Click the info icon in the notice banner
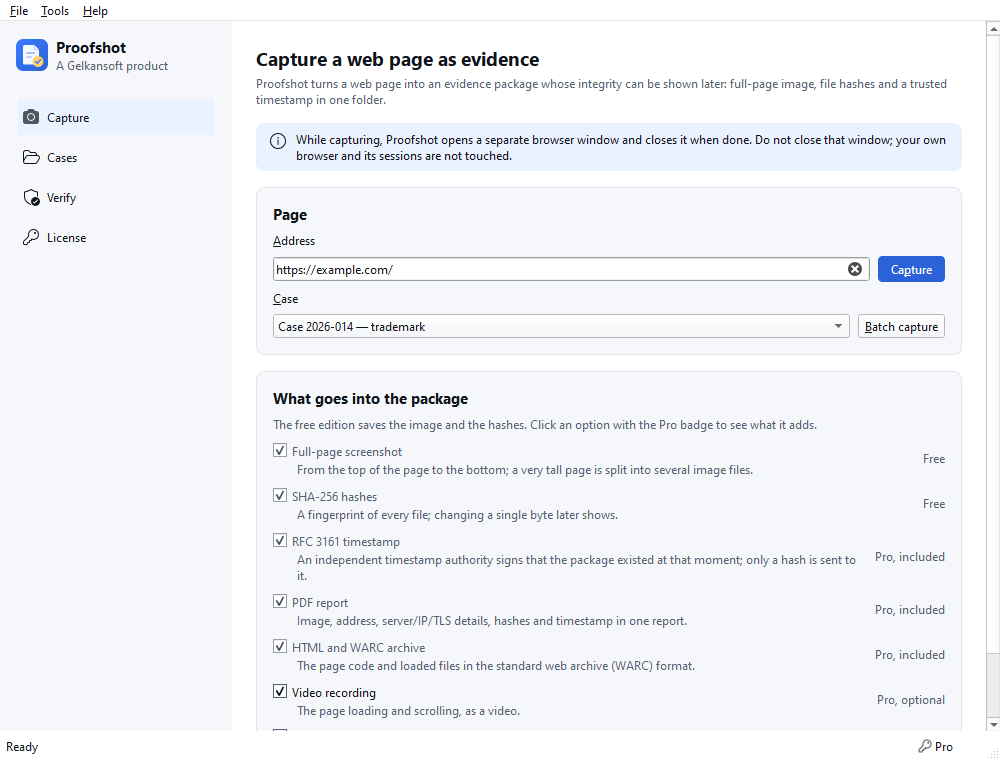This screenshot has height=760, width=1000. [x=278, y=141]
